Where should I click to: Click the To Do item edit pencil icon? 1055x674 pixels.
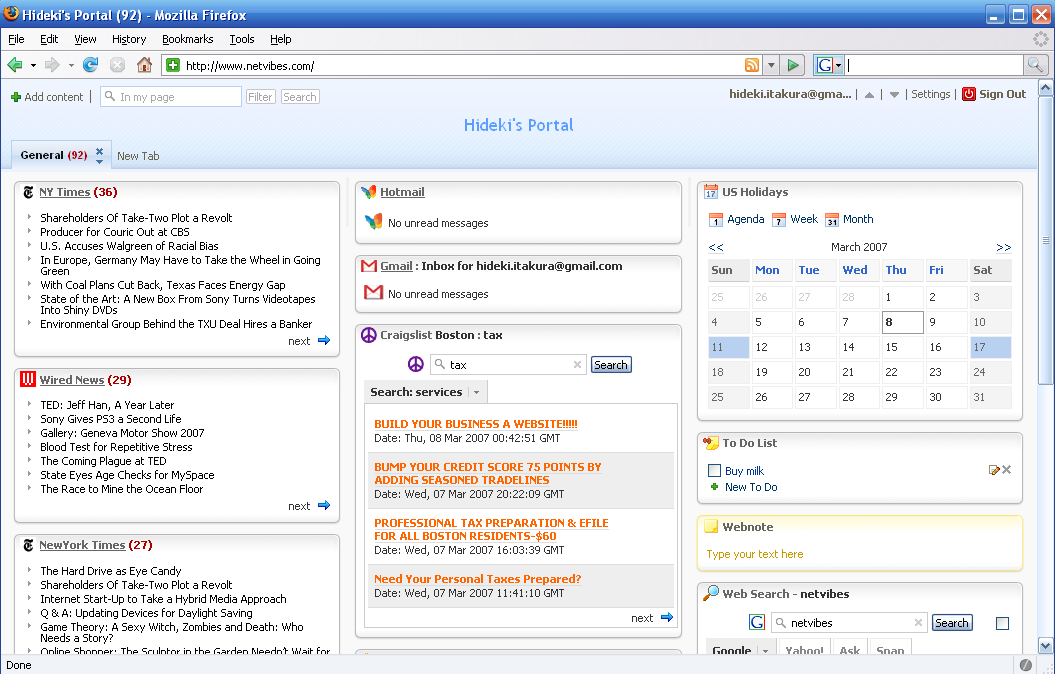point(994,470)
